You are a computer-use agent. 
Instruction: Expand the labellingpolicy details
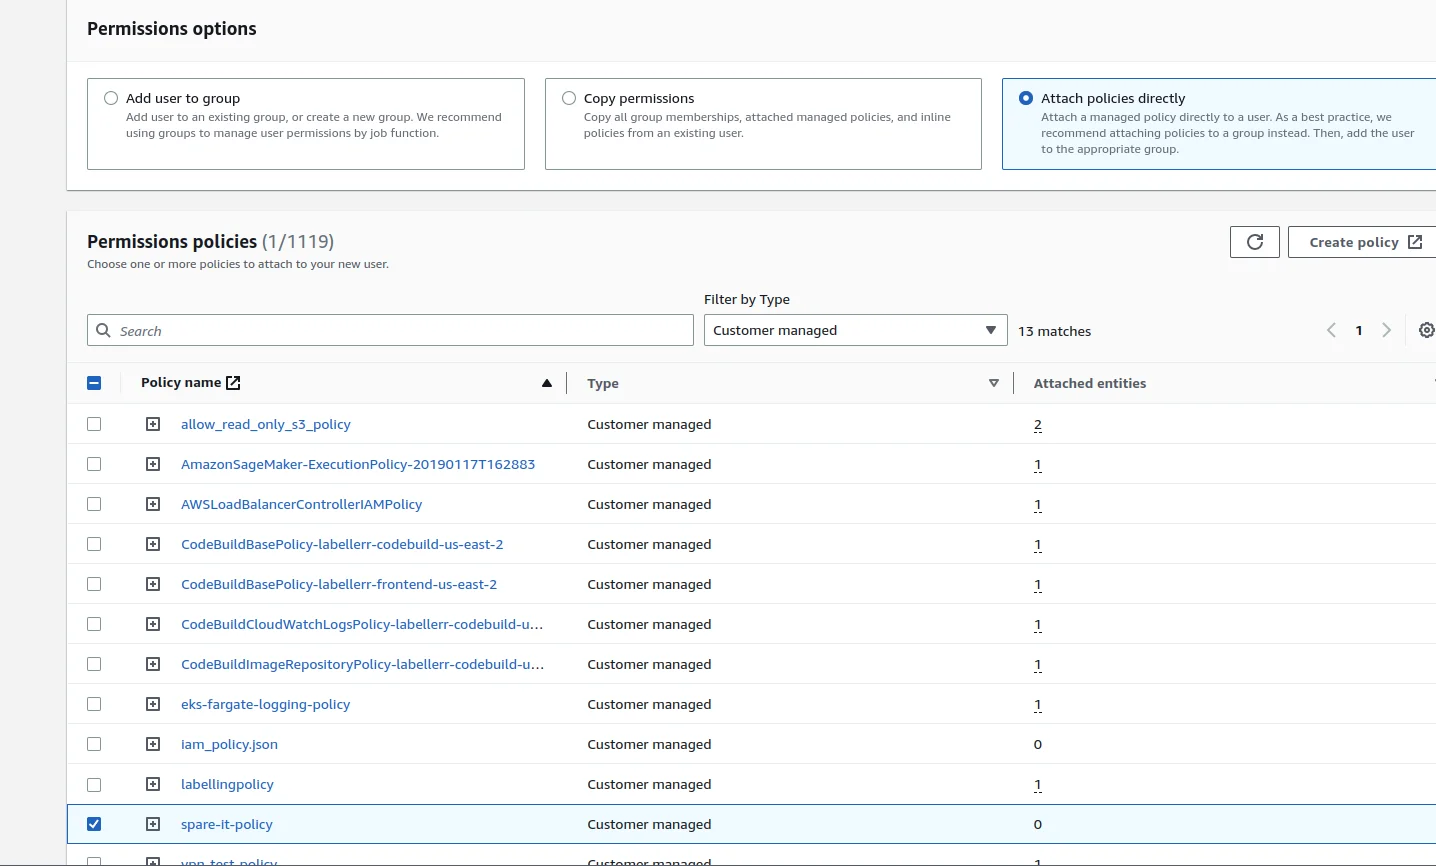point(153,784)
